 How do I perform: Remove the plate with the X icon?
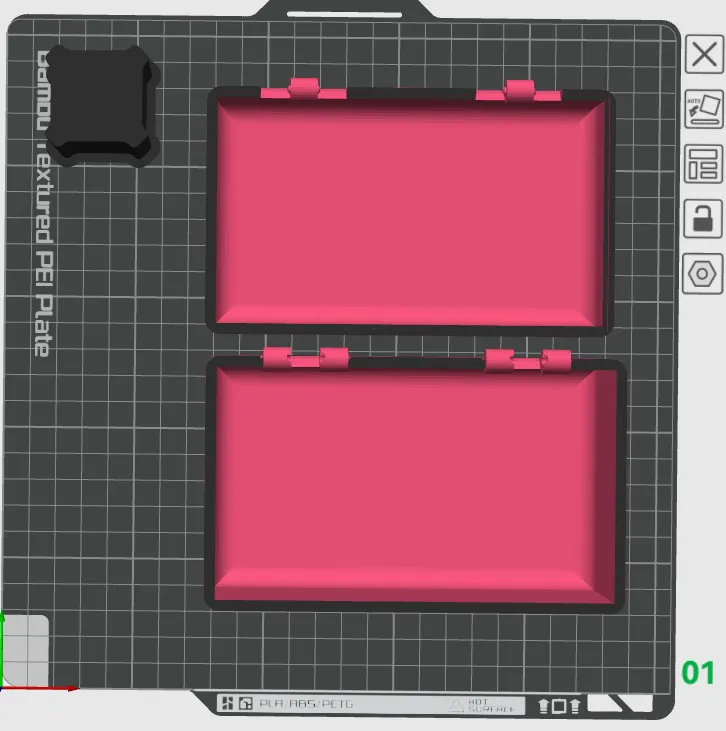(704, 54)
